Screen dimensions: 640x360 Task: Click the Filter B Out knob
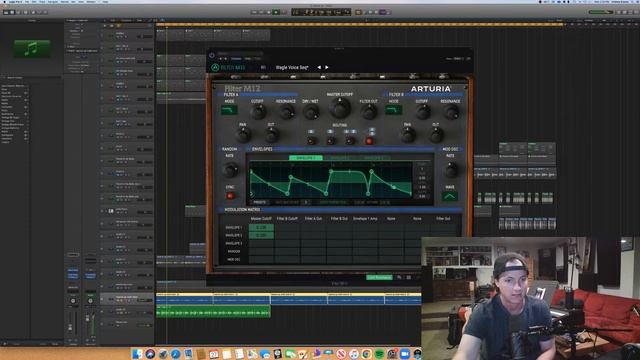point(436,135)
